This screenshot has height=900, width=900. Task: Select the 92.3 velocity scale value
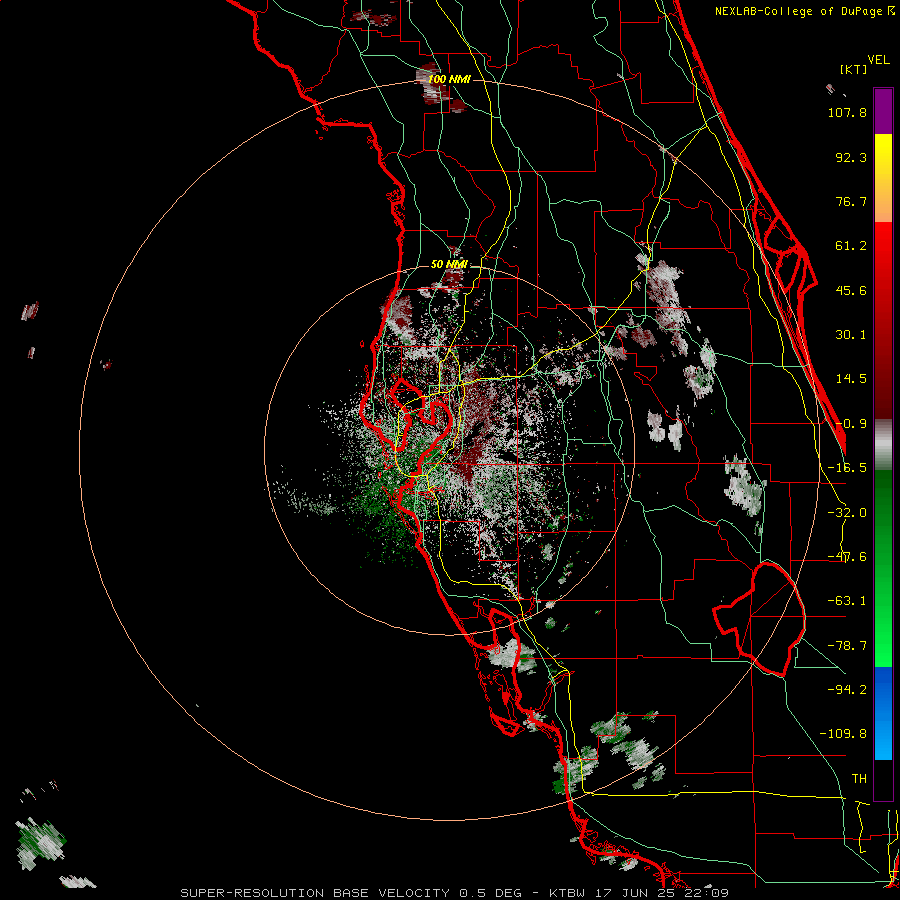(x=851, y=157)
